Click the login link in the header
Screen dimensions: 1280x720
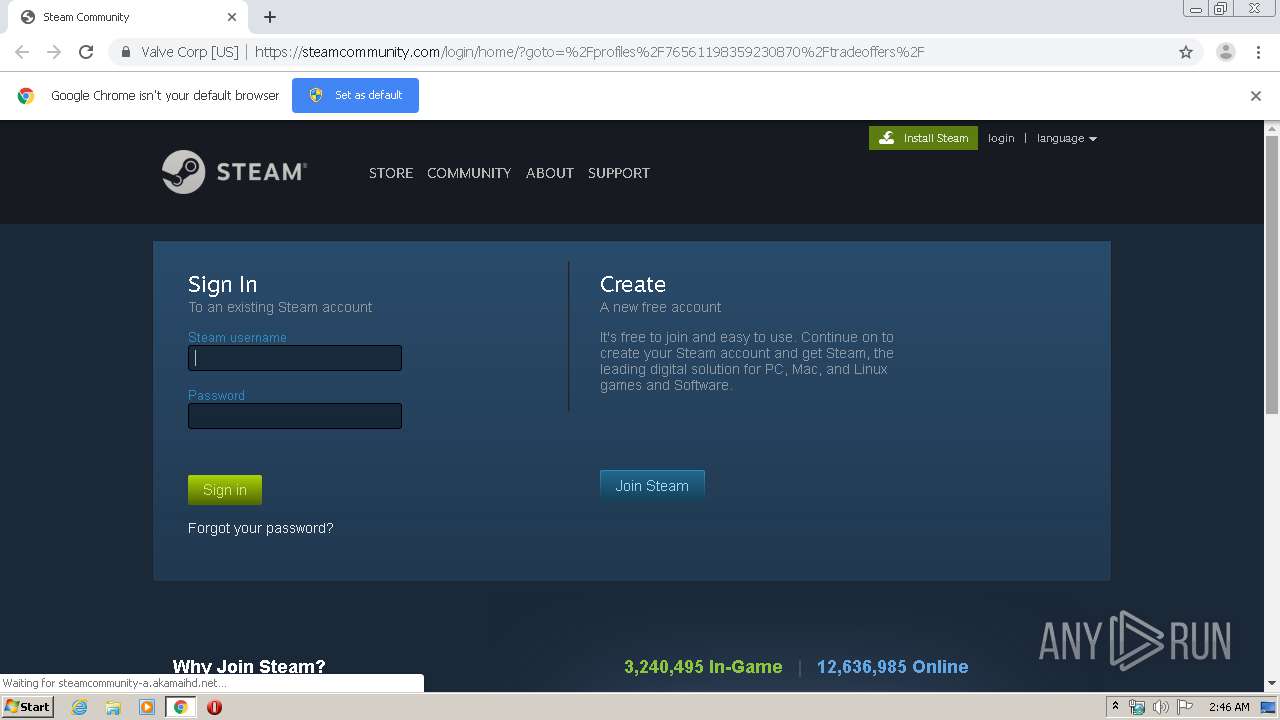(1001, 138)
